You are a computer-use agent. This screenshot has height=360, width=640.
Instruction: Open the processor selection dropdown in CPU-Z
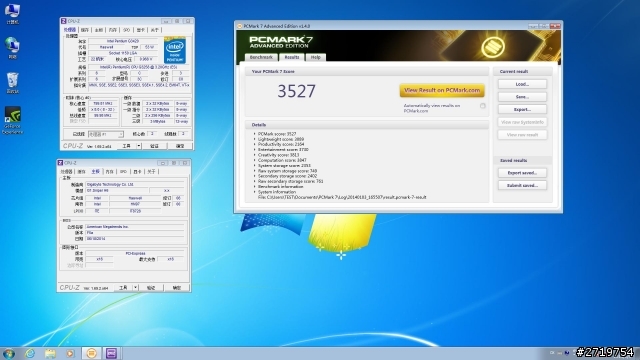[x=106, y=134]
